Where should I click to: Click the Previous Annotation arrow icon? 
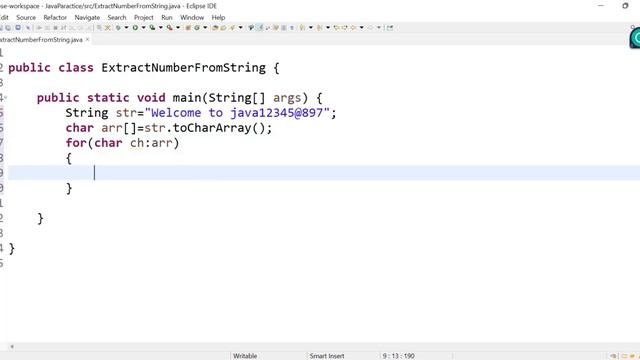[319, 28]
